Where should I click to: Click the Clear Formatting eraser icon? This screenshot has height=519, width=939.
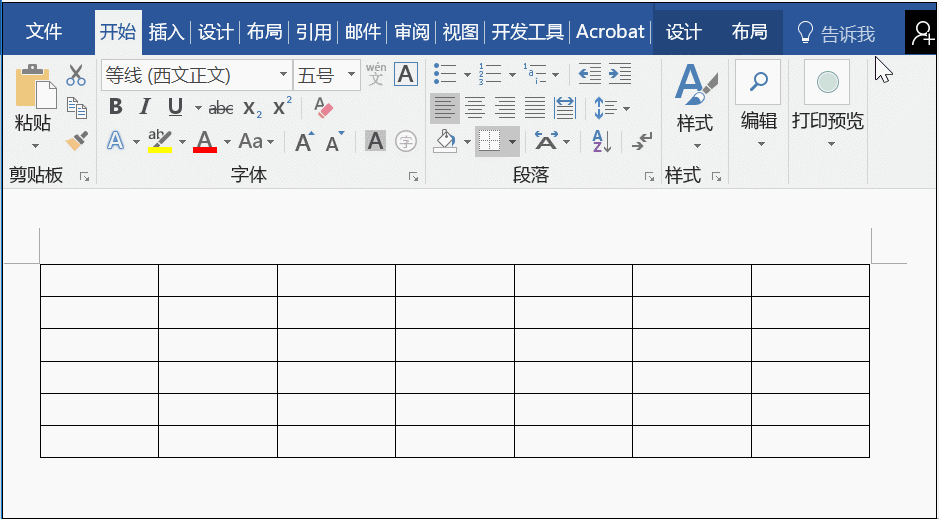pos(323,108)
